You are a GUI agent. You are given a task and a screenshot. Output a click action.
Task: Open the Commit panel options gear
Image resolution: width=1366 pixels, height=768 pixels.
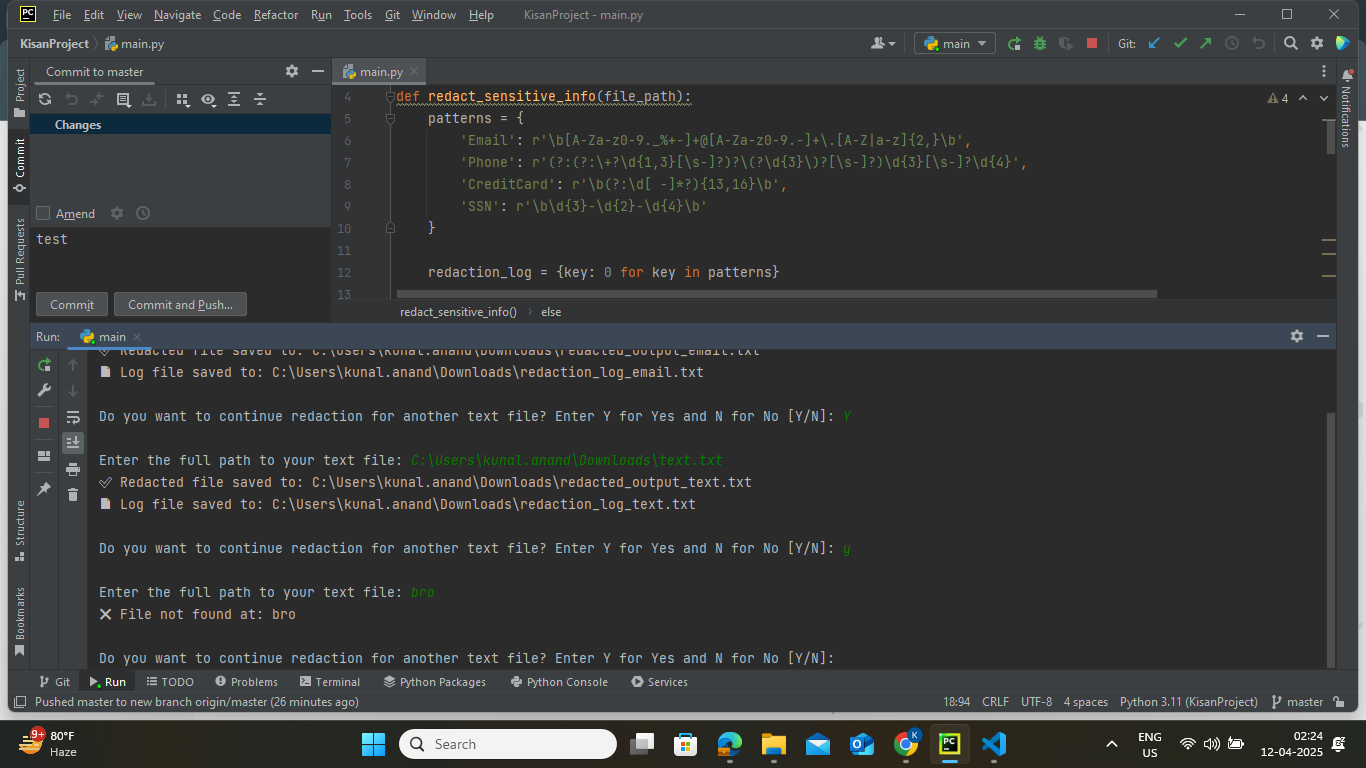coord(292,71)
